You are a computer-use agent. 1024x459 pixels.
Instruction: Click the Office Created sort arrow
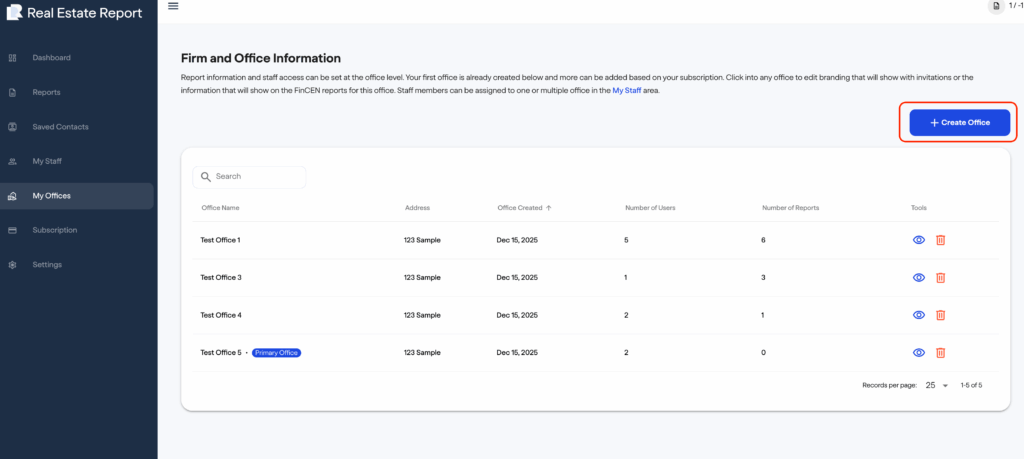point(549,208)
